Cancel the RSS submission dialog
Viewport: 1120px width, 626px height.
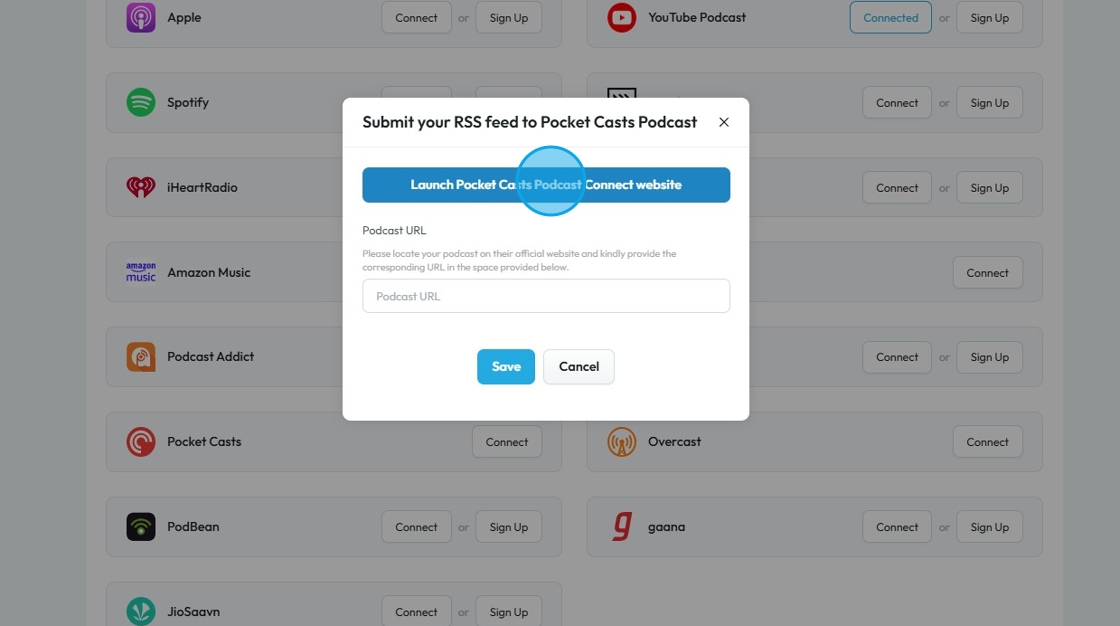[x=579, y=367]
